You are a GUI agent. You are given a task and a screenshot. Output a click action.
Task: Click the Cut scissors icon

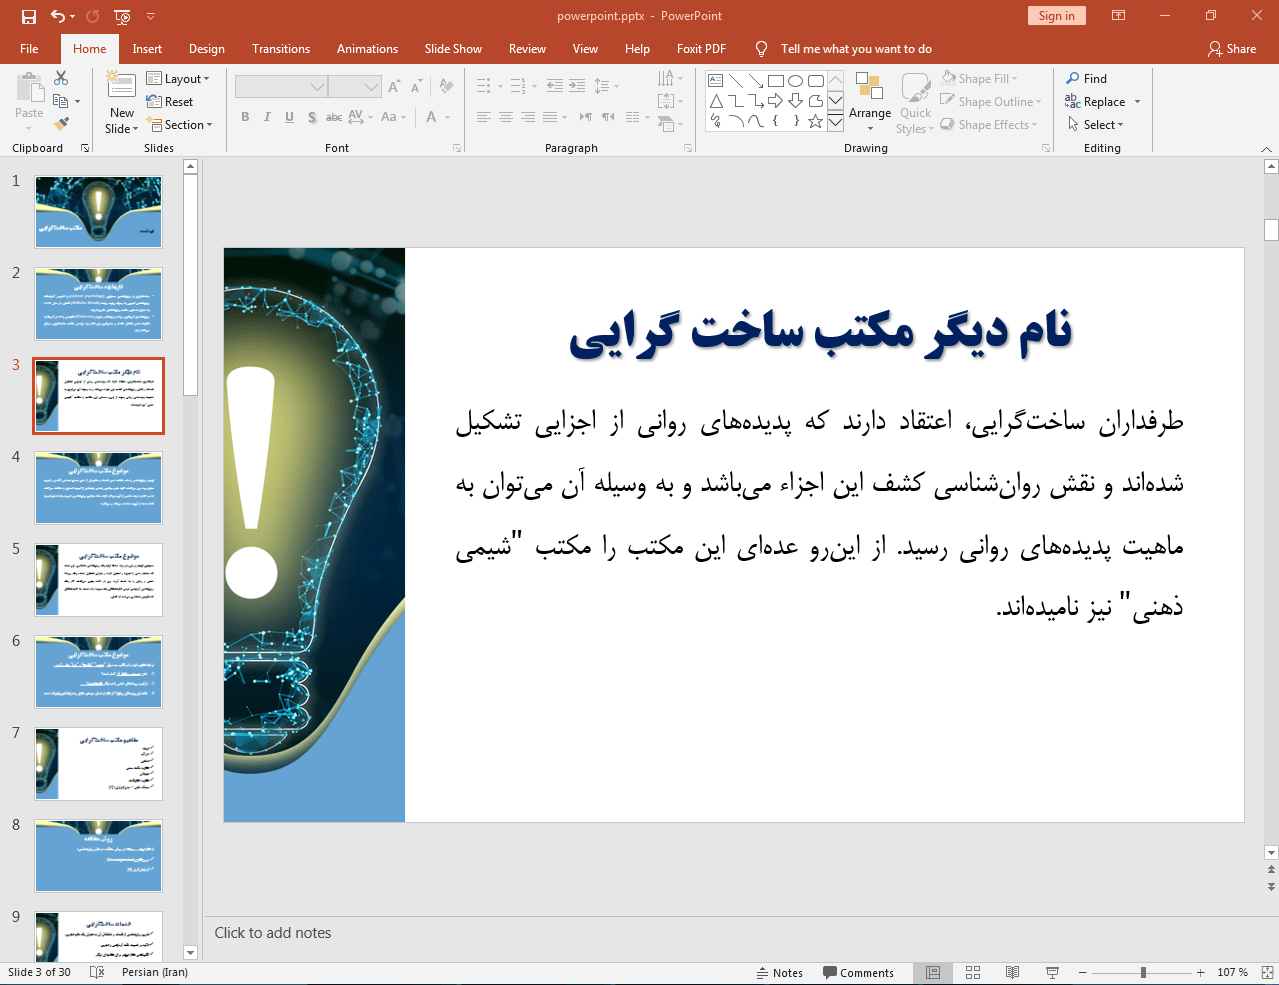pyautogui.click(x=61, y=78)
